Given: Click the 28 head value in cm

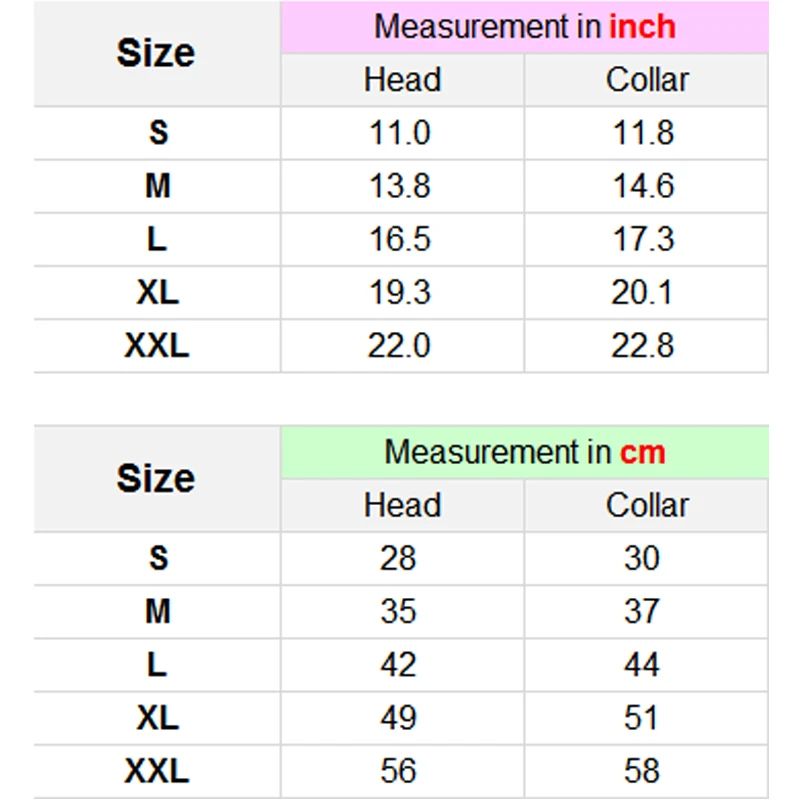Looking at the screenshot, I should (x=398, y=558).
